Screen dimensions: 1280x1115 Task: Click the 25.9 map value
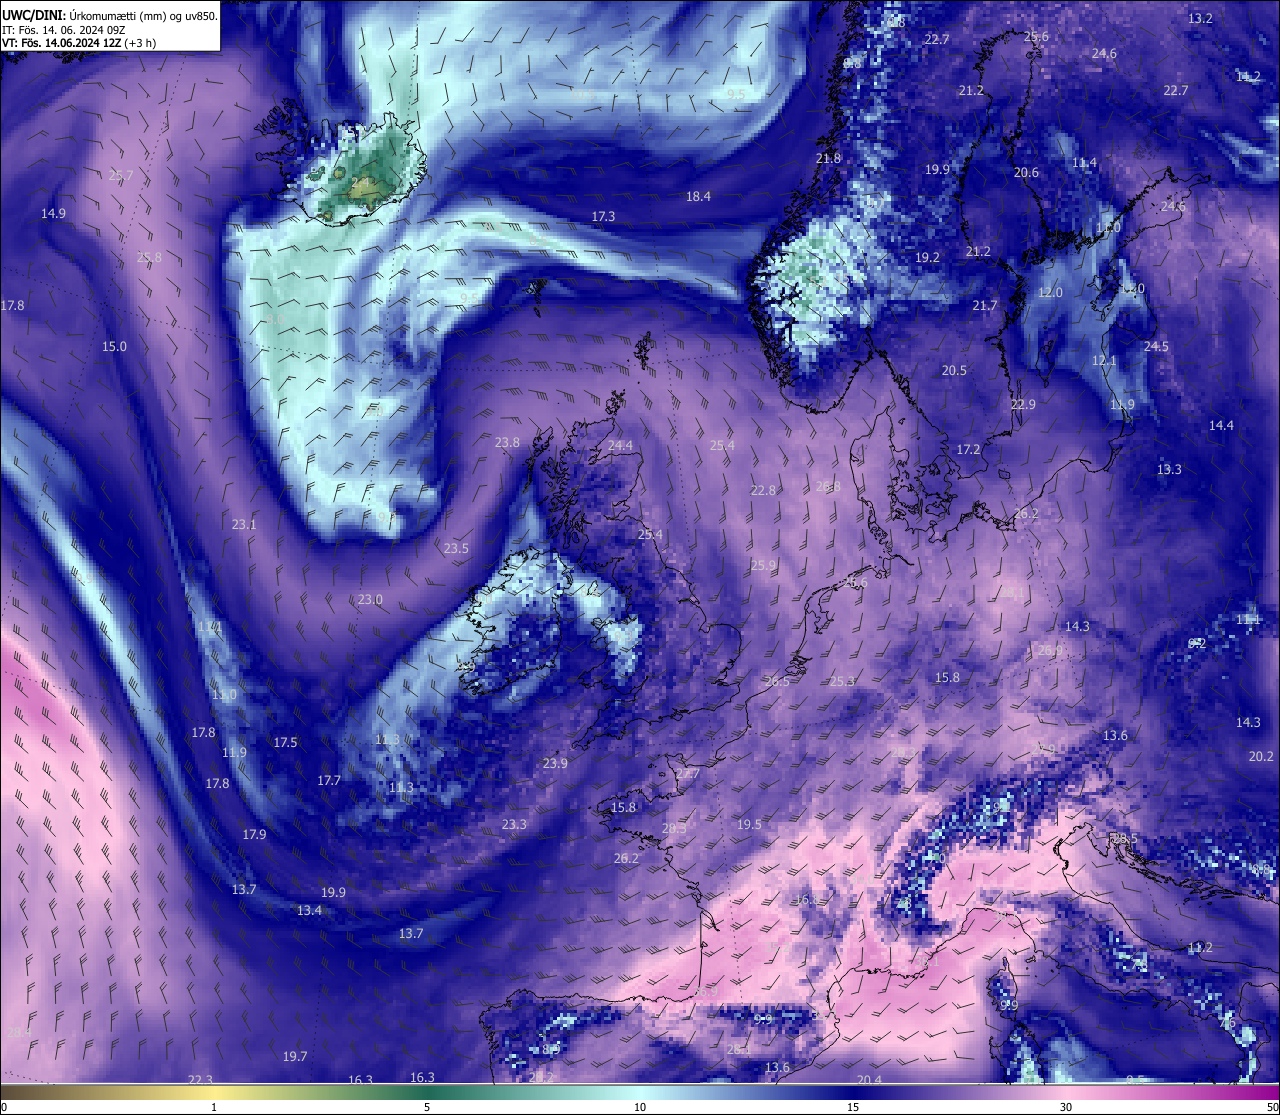(x=763, y=565)
